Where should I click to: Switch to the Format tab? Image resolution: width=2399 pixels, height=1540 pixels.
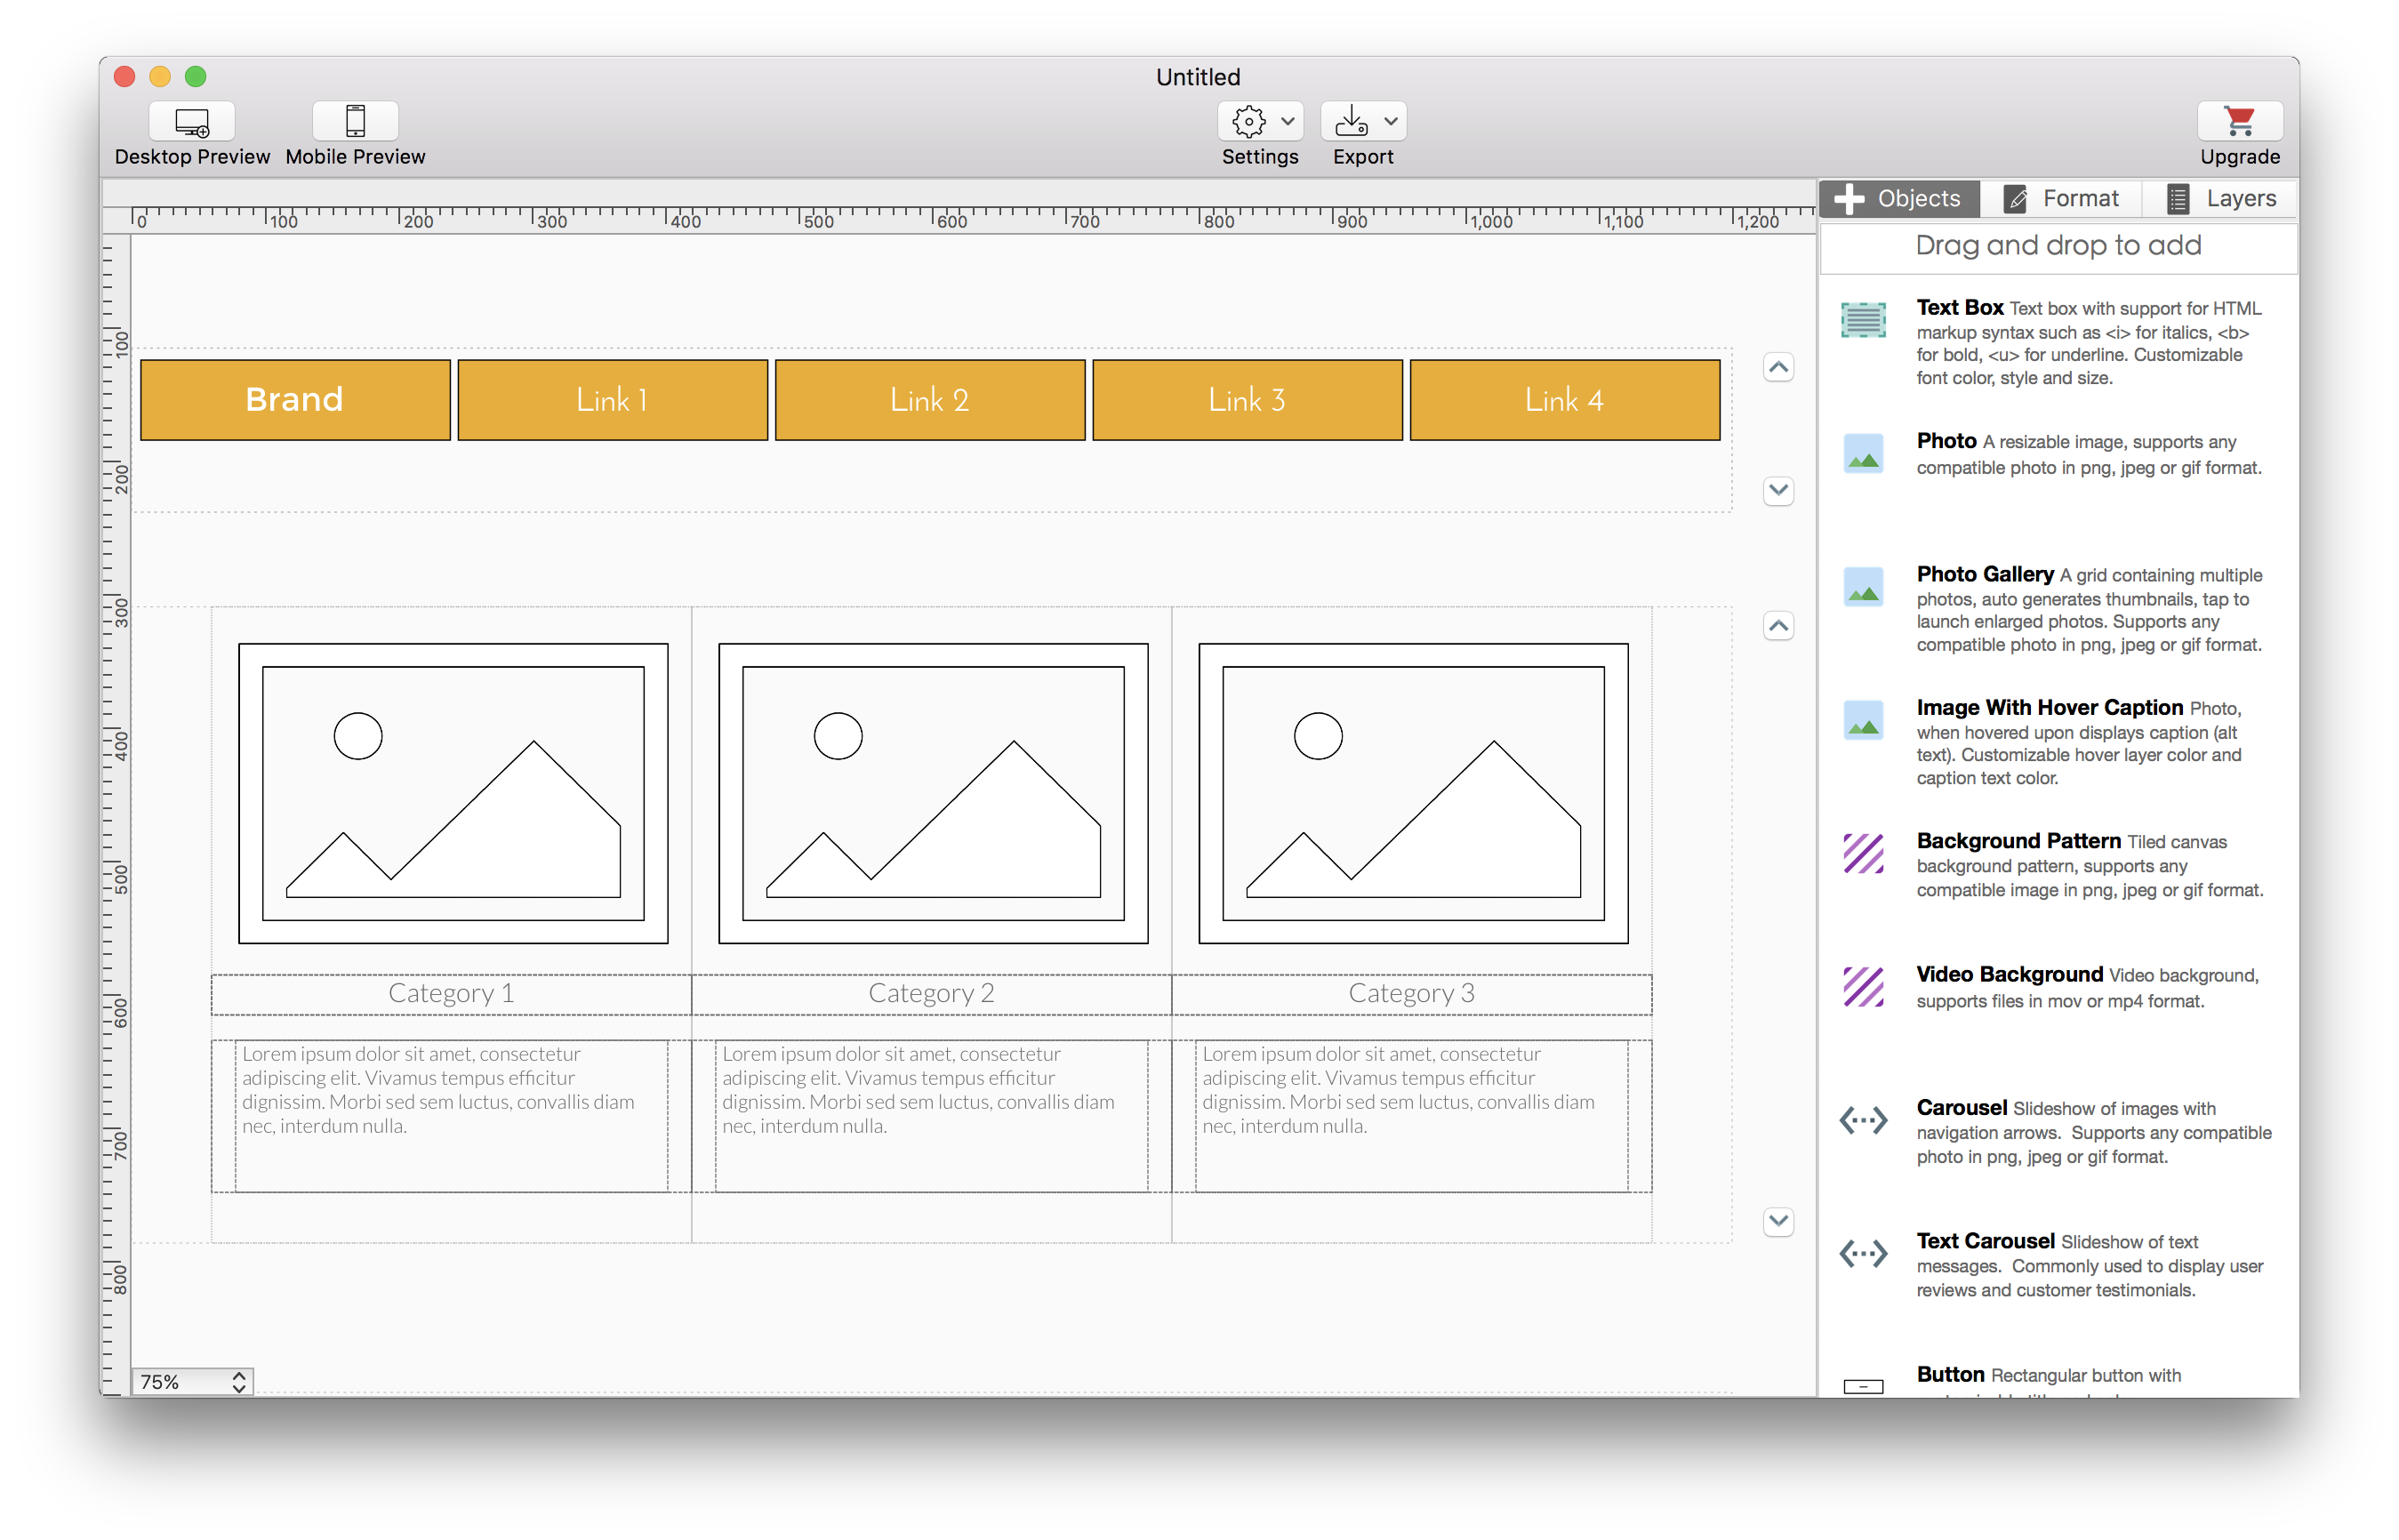[2061, 198]
